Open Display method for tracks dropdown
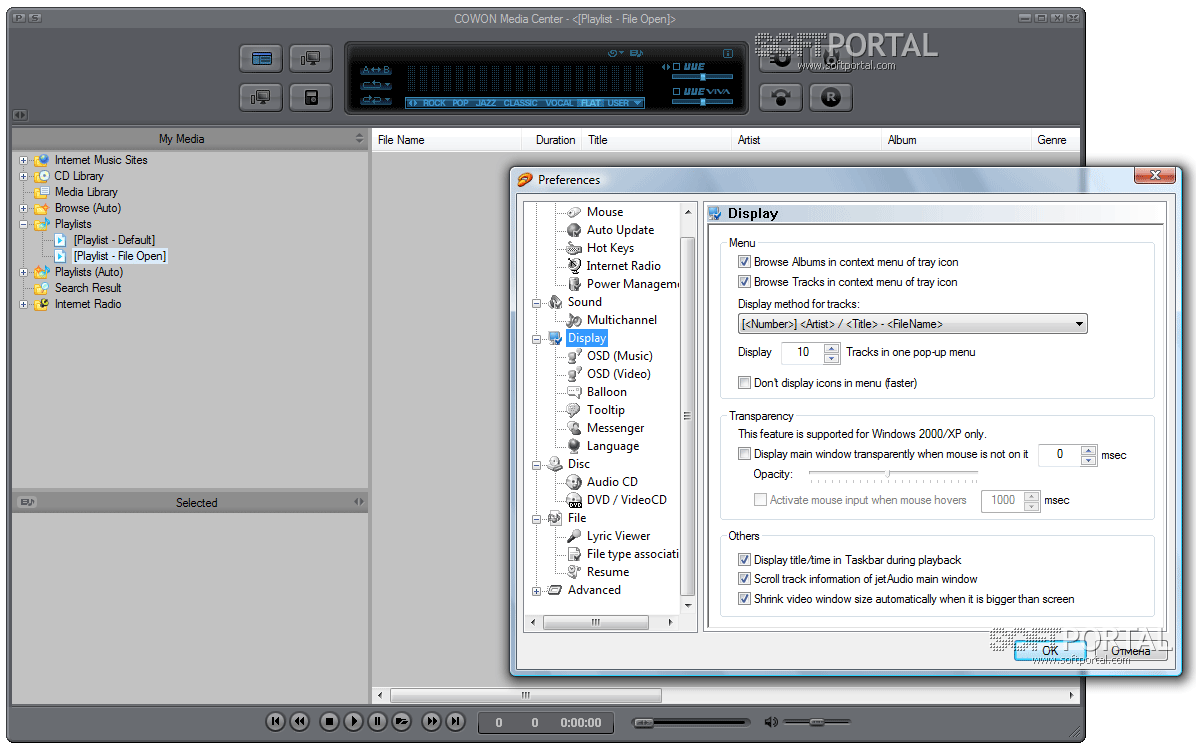Viewport: 1196px width, 750px height. pos(912,324)
